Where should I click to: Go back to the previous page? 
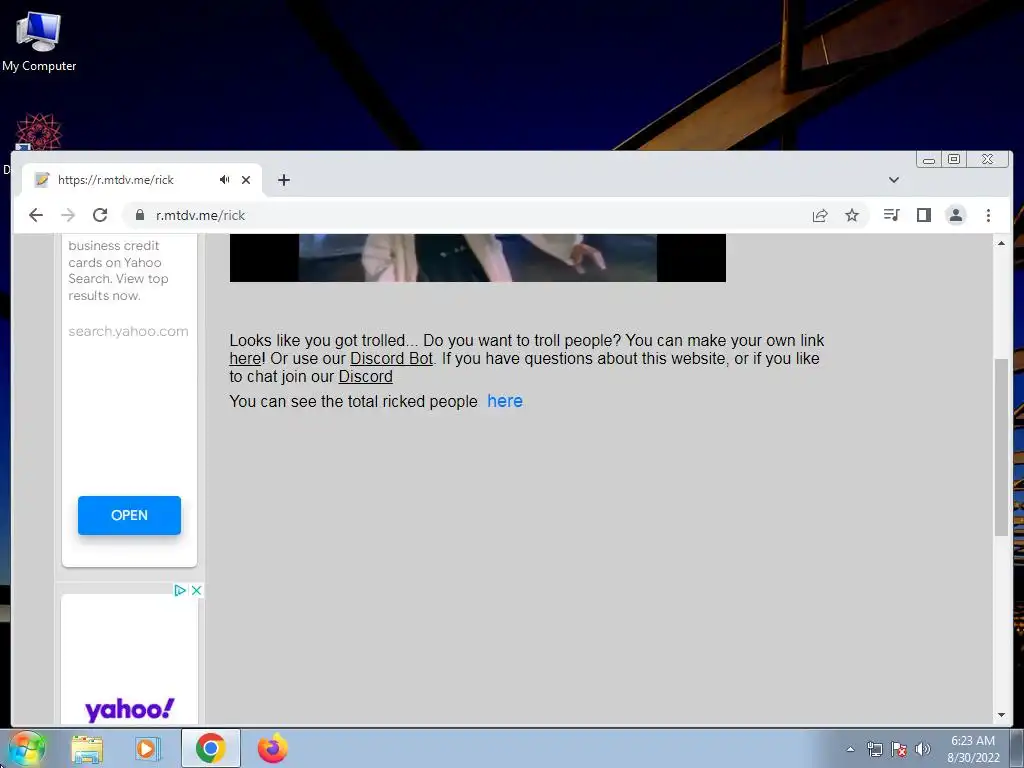pos(36,215)
